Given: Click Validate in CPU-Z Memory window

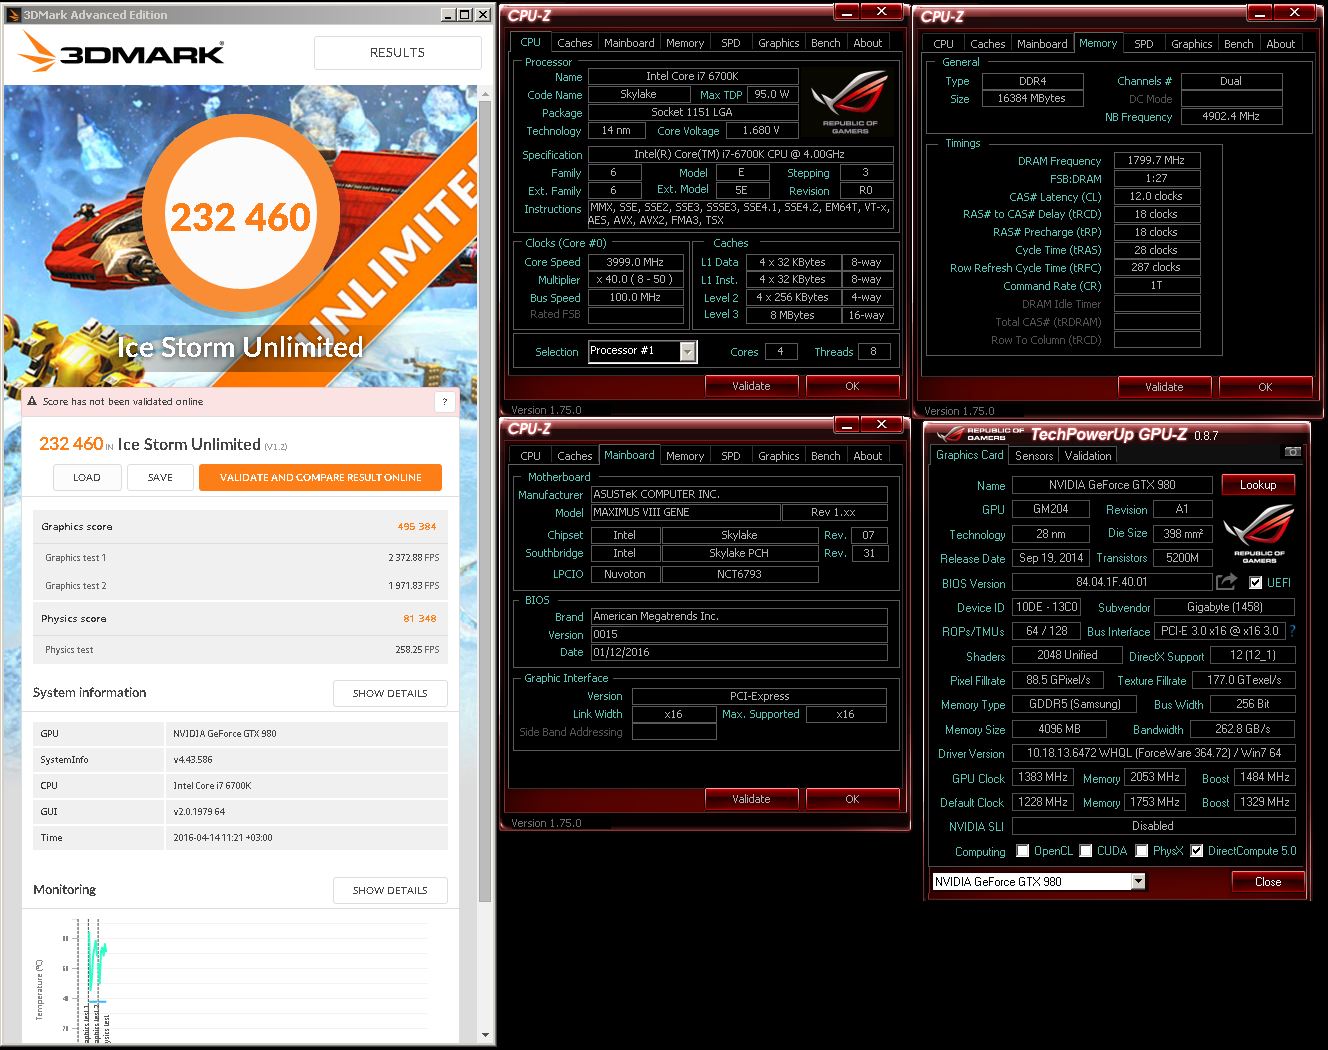Looking at the screenshot, I should [x=1164, y=387].
